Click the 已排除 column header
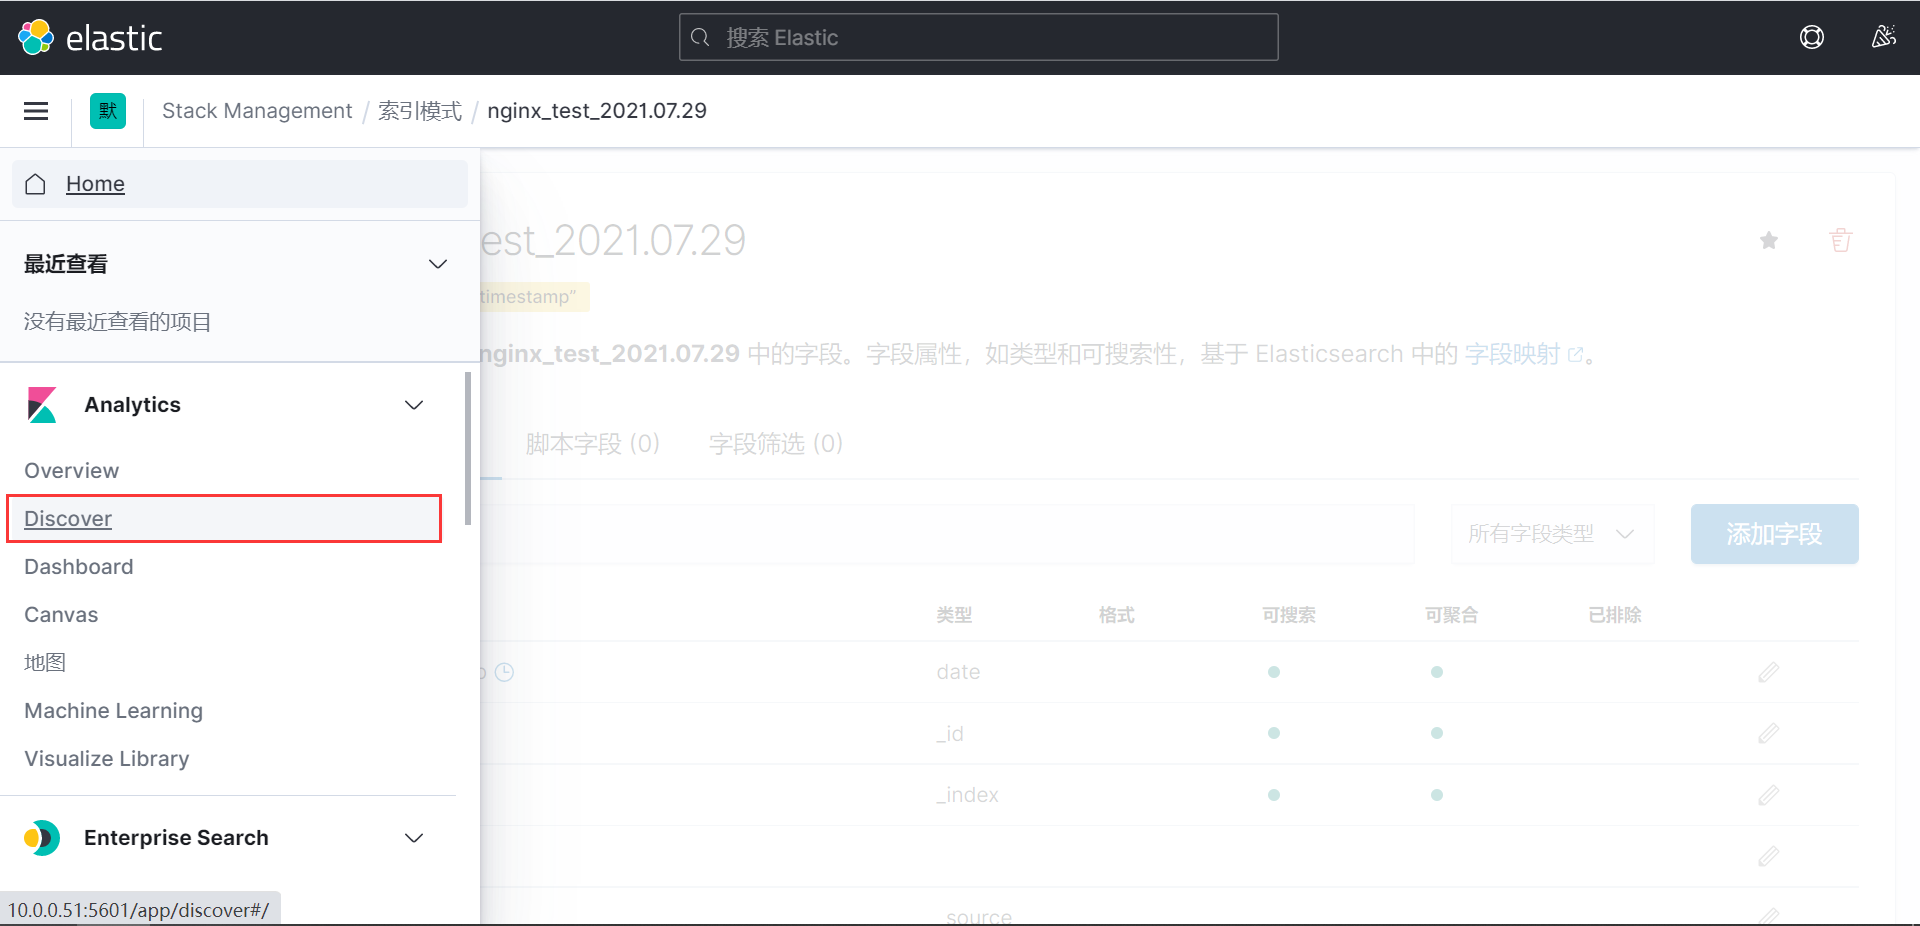The width and height of the screenshot is (1920, 926). pyautogui.click(x=1615, y=615)
